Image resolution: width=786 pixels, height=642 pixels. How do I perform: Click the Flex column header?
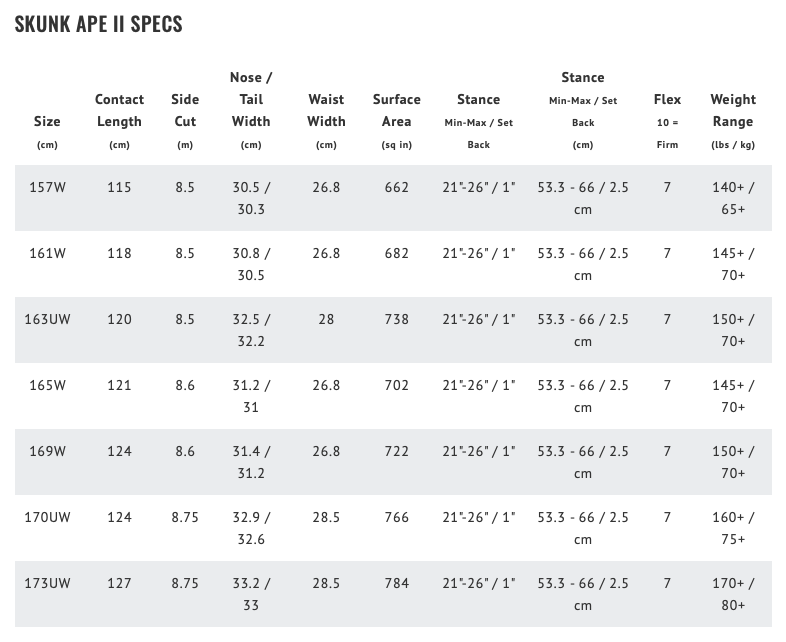coord(667,99)
